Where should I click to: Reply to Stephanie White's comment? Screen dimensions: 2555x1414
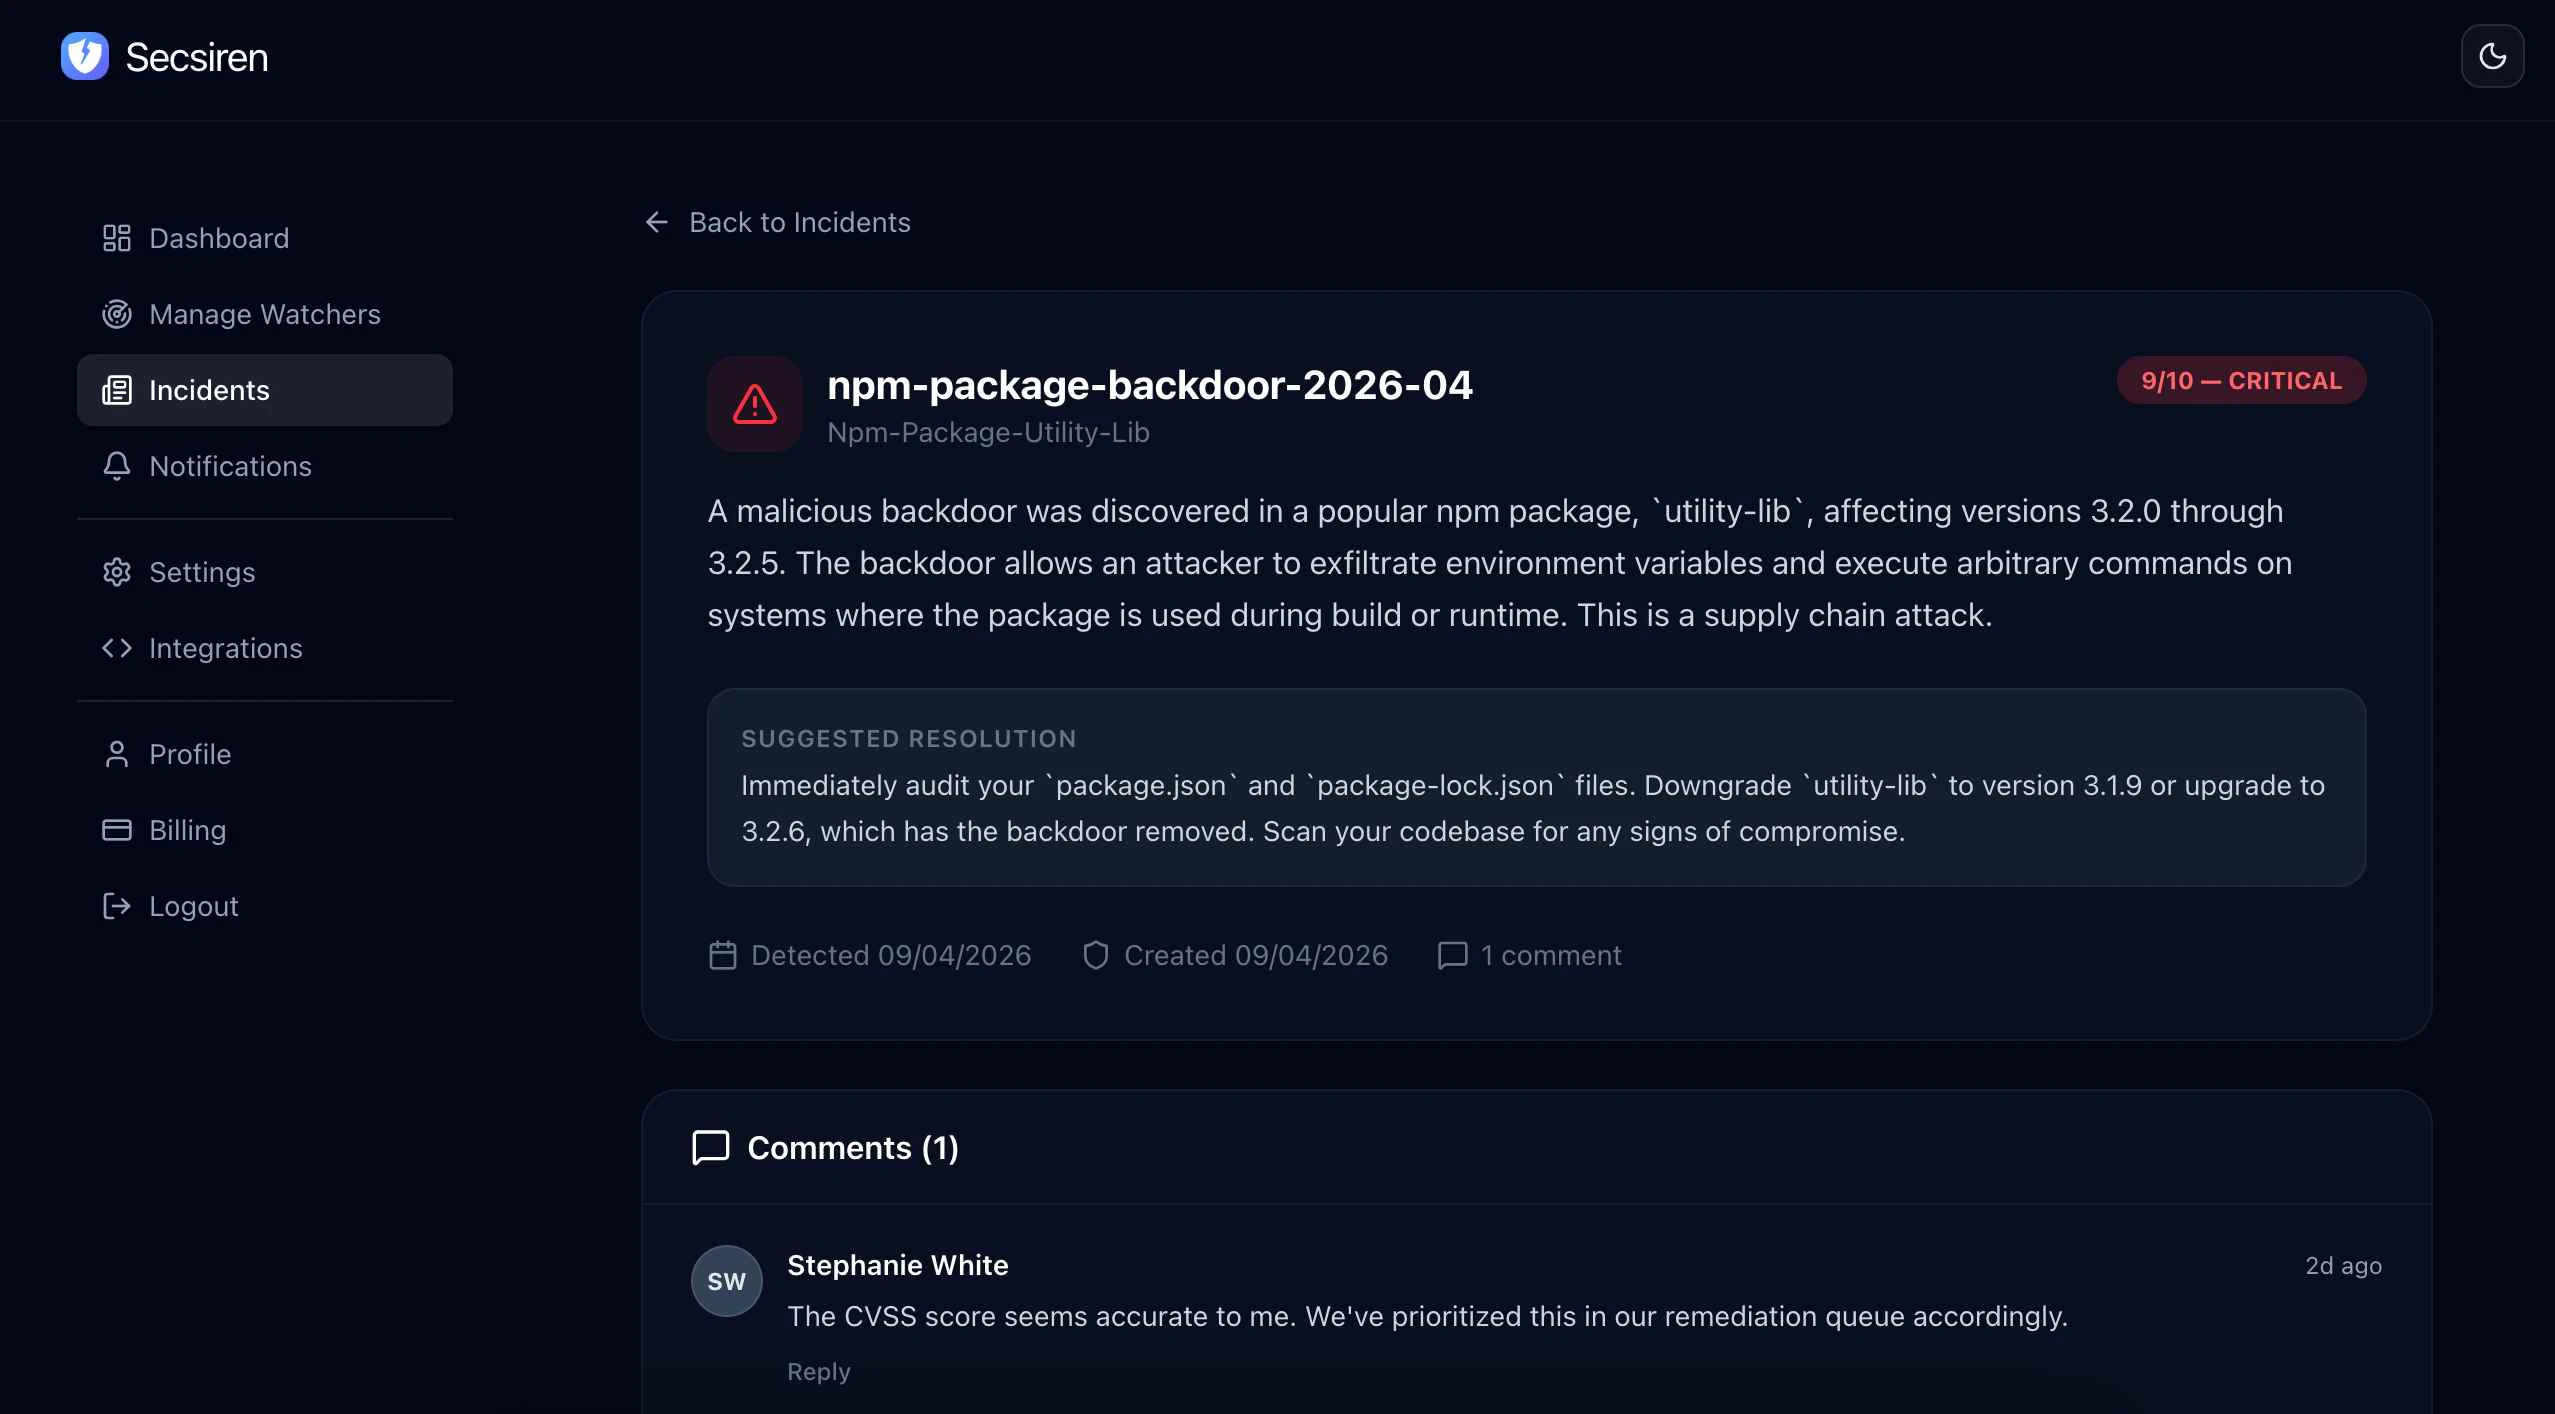pos(817,1371)
